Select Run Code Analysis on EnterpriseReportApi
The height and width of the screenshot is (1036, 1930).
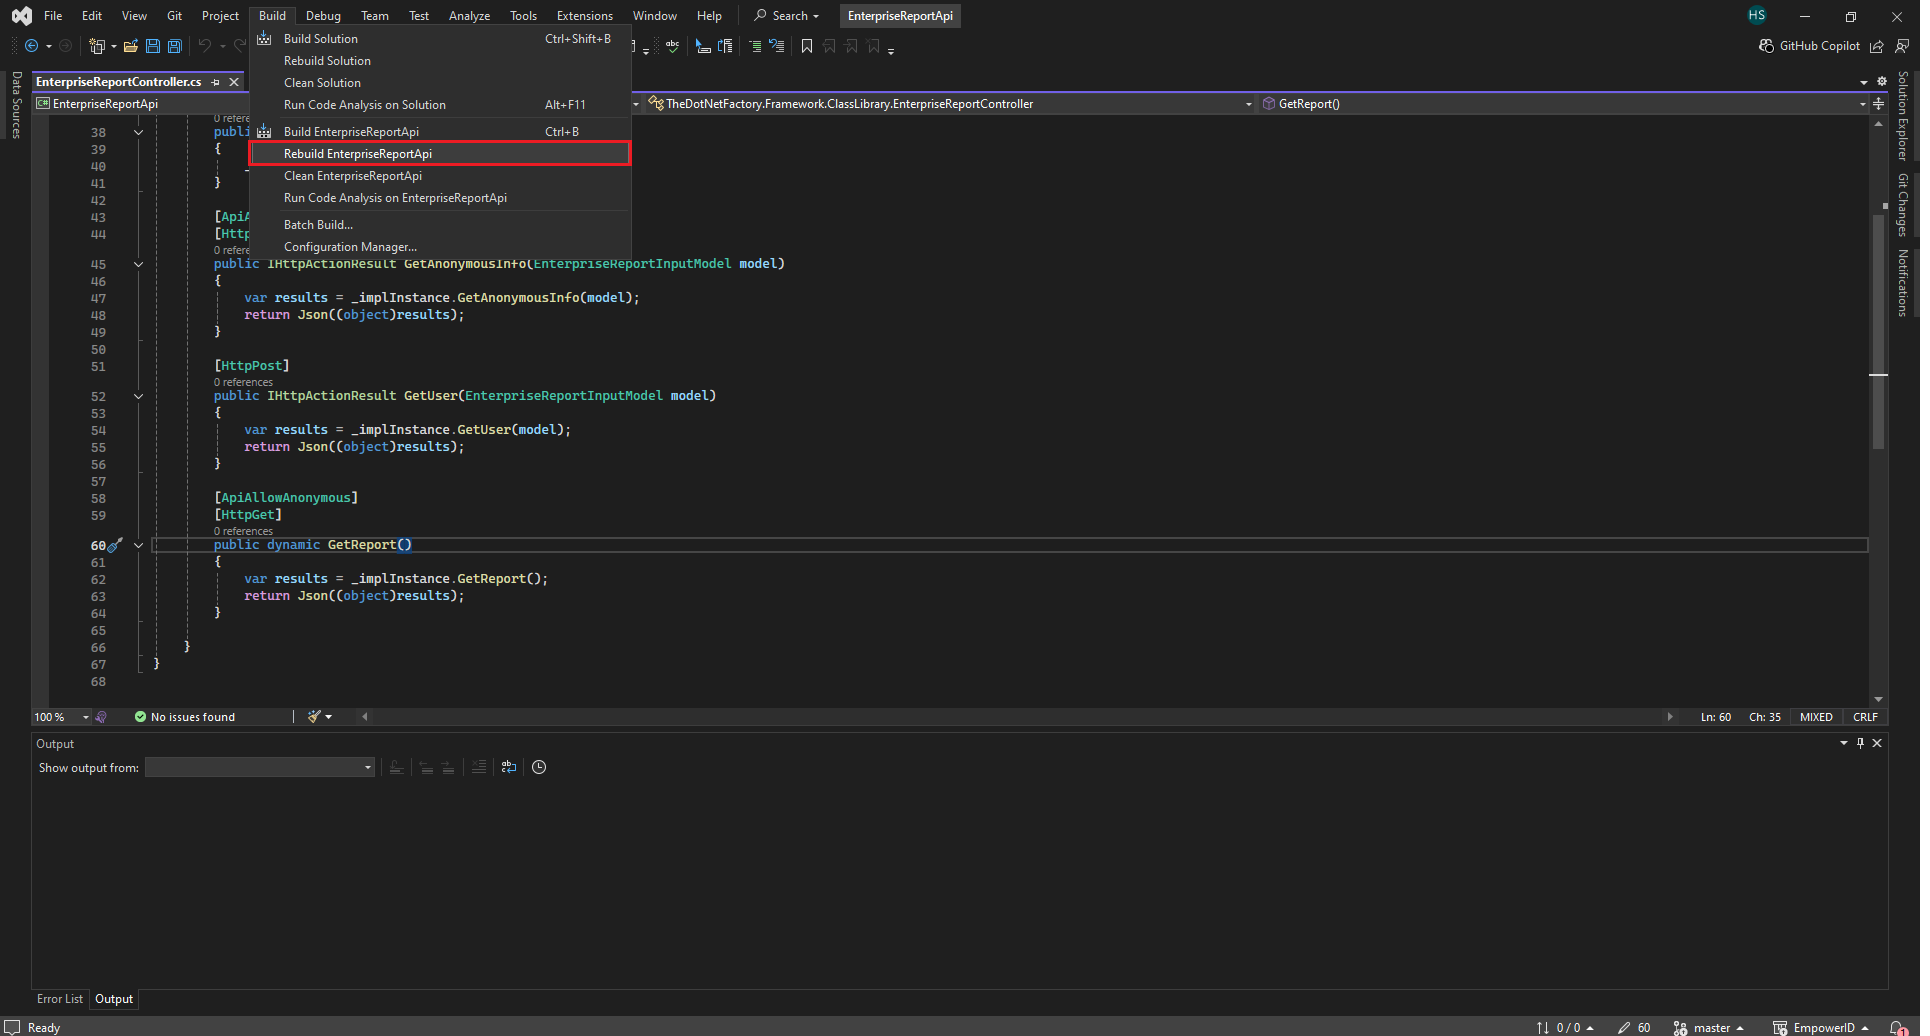(440, 198)
